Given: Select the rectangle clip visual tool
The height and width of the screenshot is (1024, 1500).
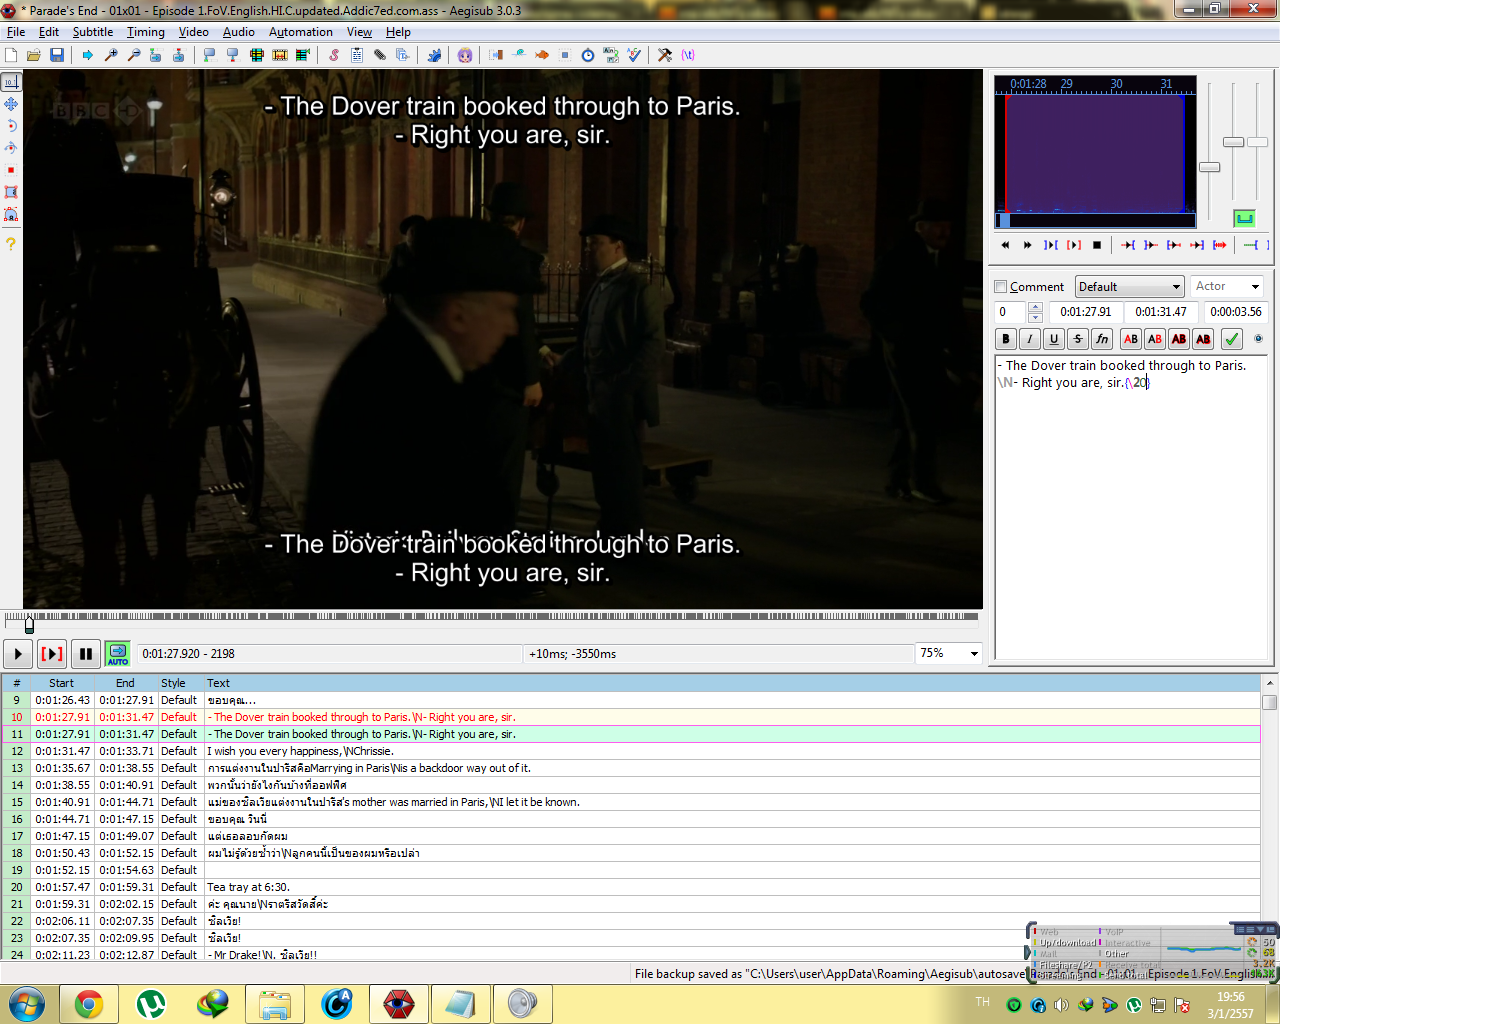Looking at the screenshot, I should click(11, 192).
